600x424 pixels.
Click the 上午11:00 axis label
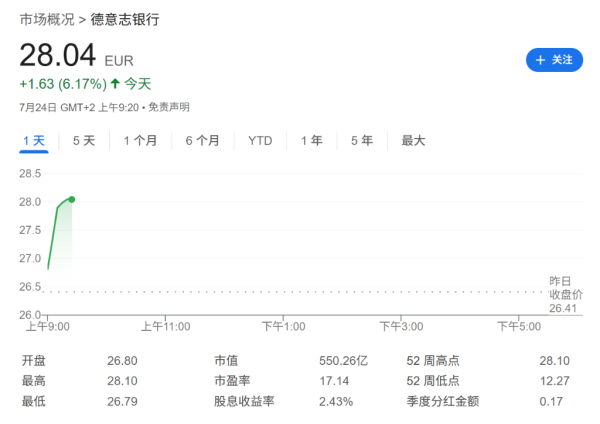coord(166,326)
